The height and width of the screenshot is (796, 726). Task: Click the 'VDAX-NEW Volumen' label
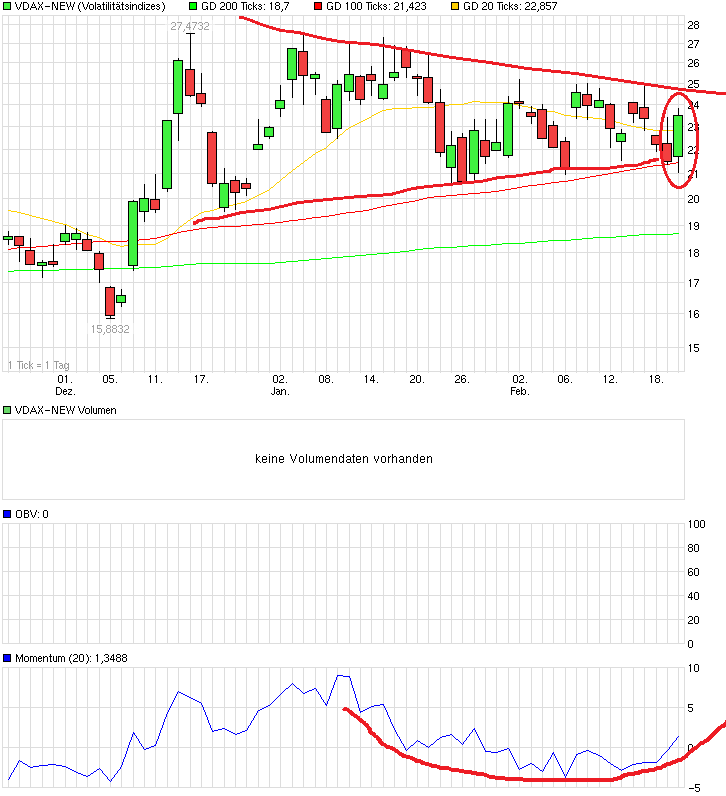(x=65, y=410)
